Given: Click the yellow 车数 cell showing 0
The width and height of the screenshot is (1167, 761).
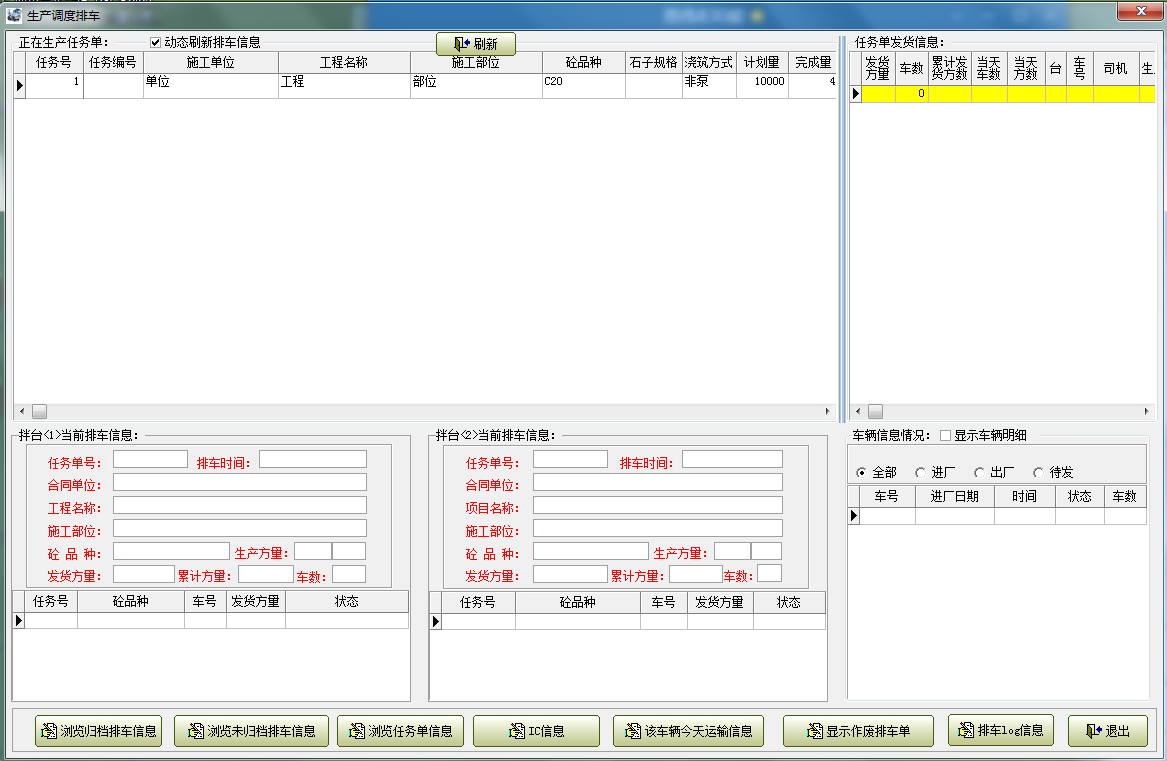Looking at the screenshot, I should pyautogui.click(x=912, y=94).
